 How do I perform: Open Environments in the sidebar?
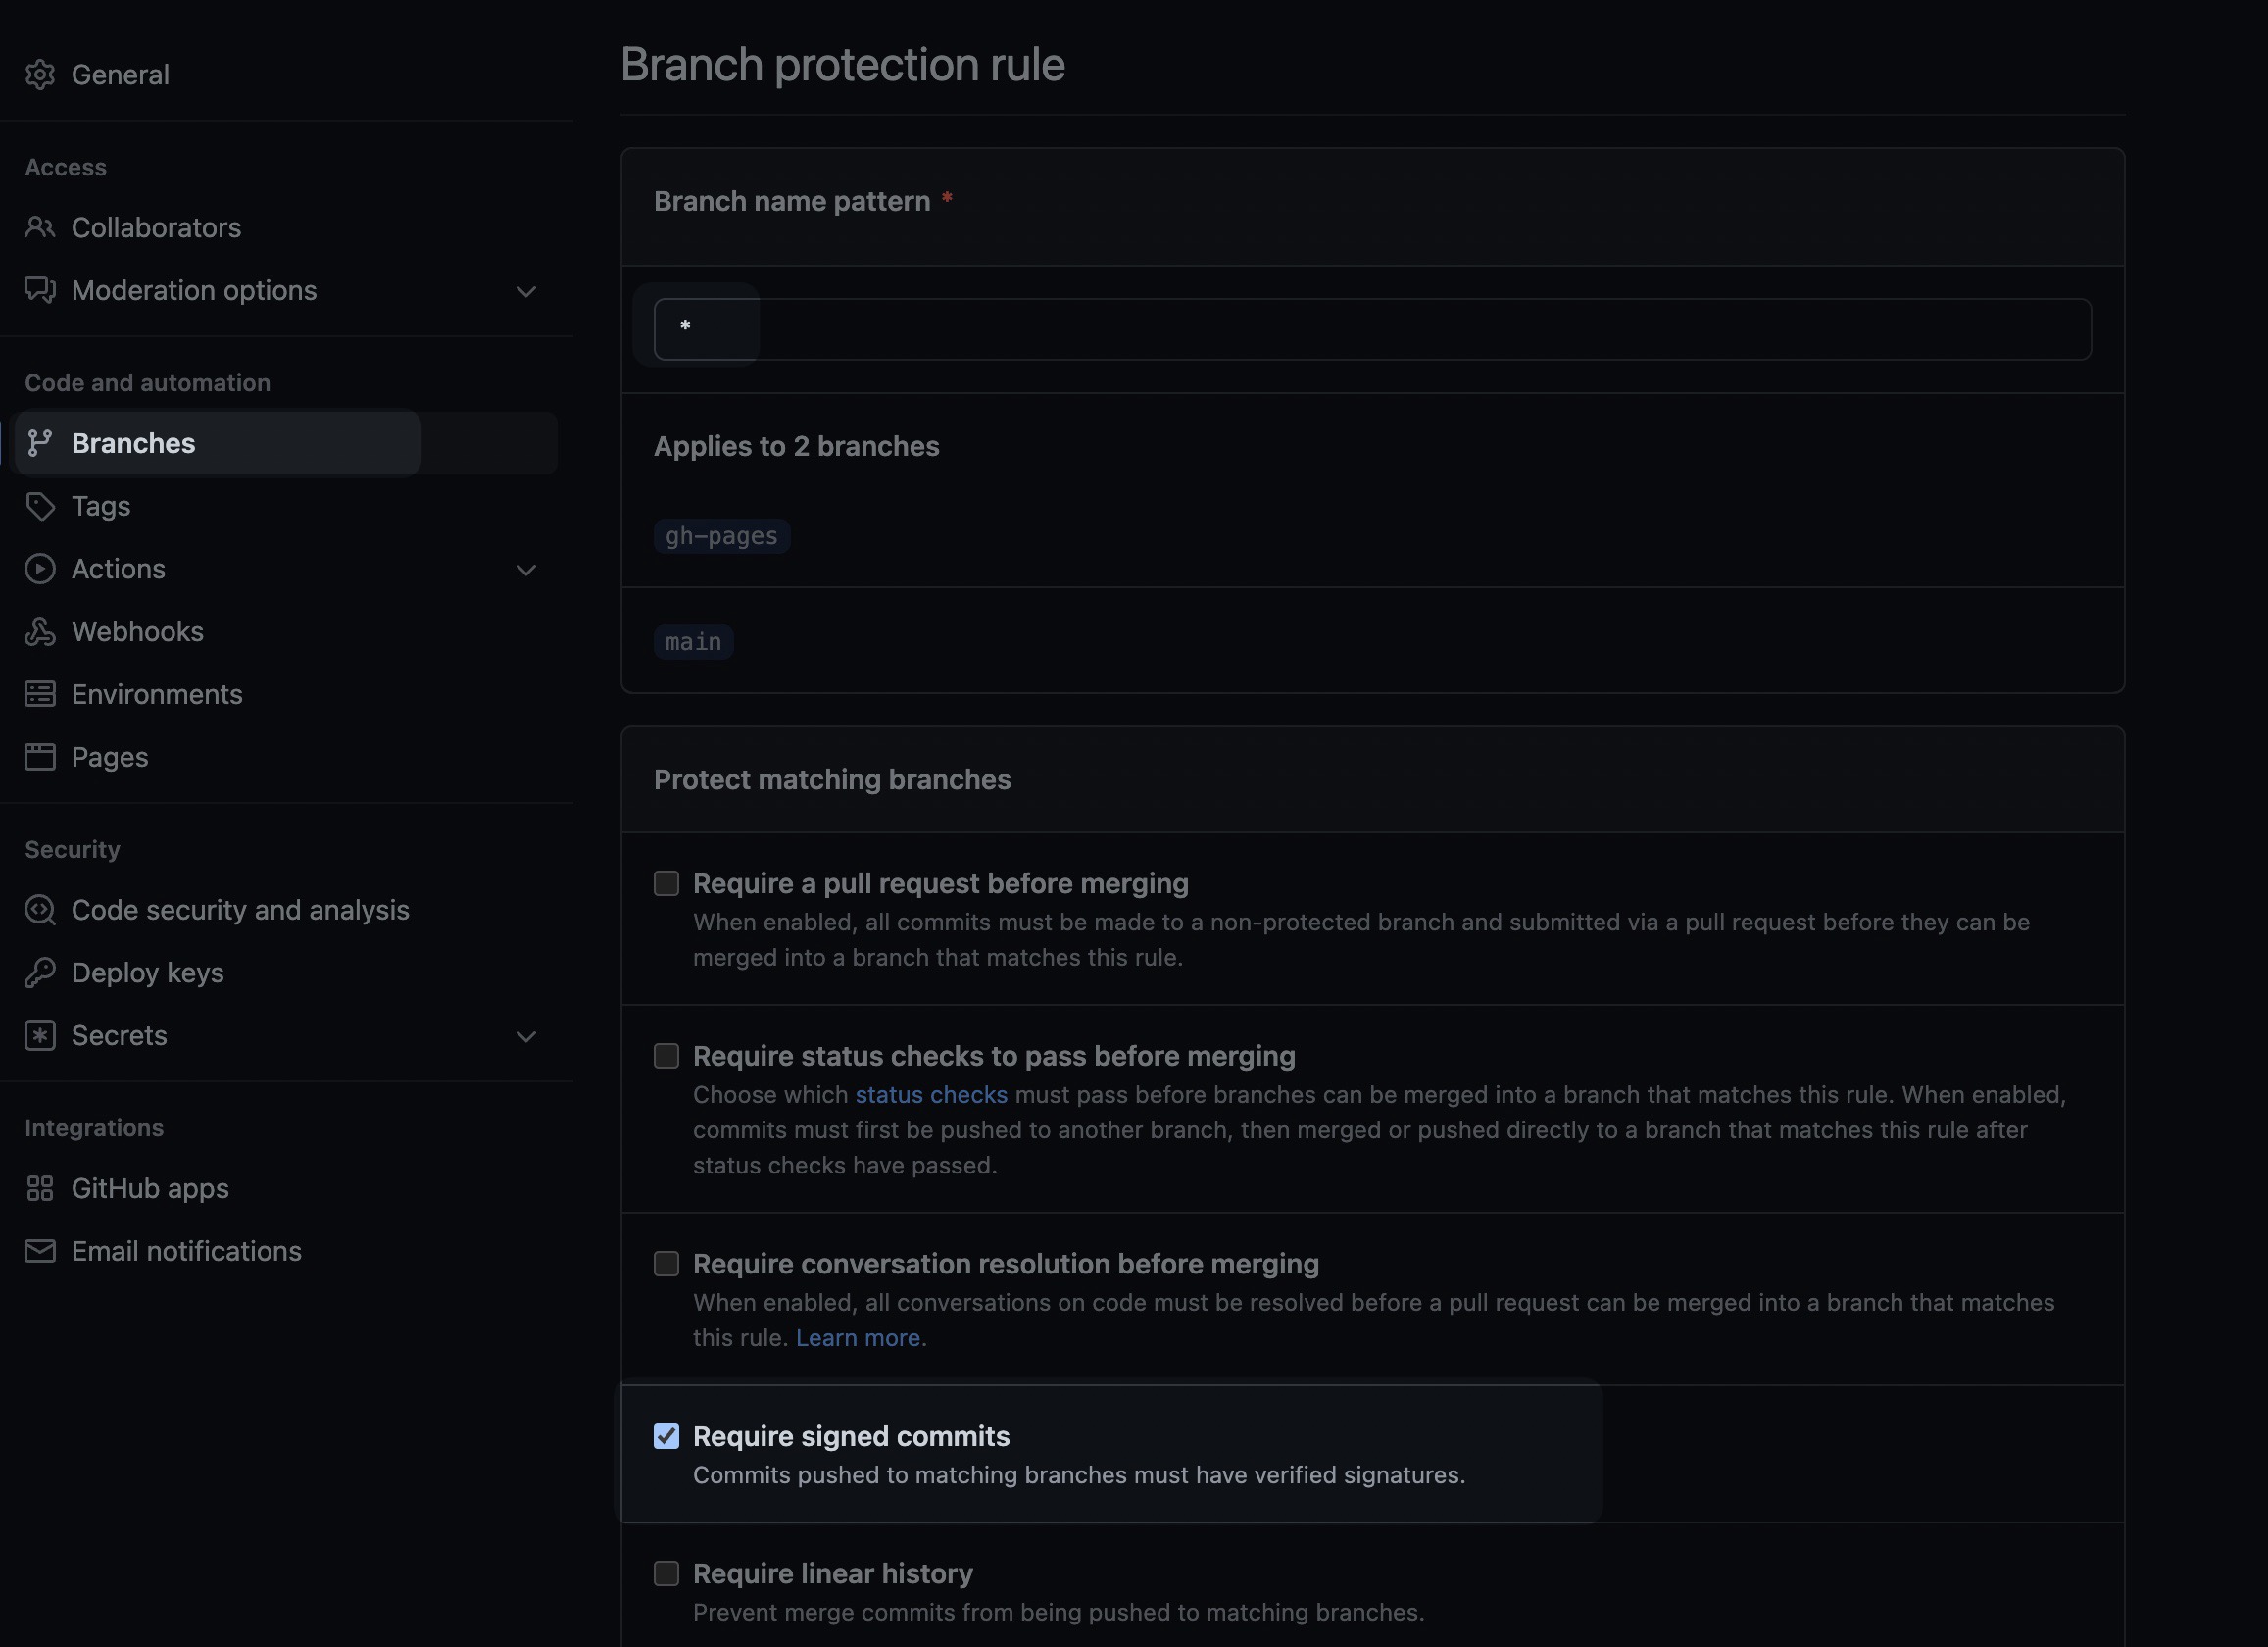tap(157, 694)
